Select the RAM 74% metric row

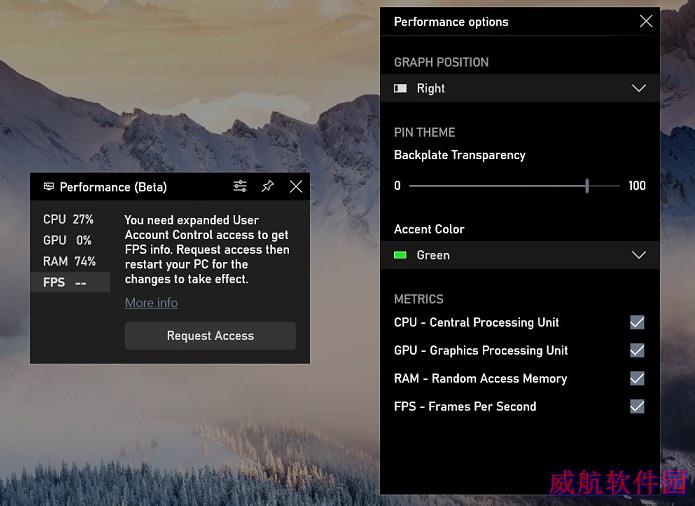70,261
